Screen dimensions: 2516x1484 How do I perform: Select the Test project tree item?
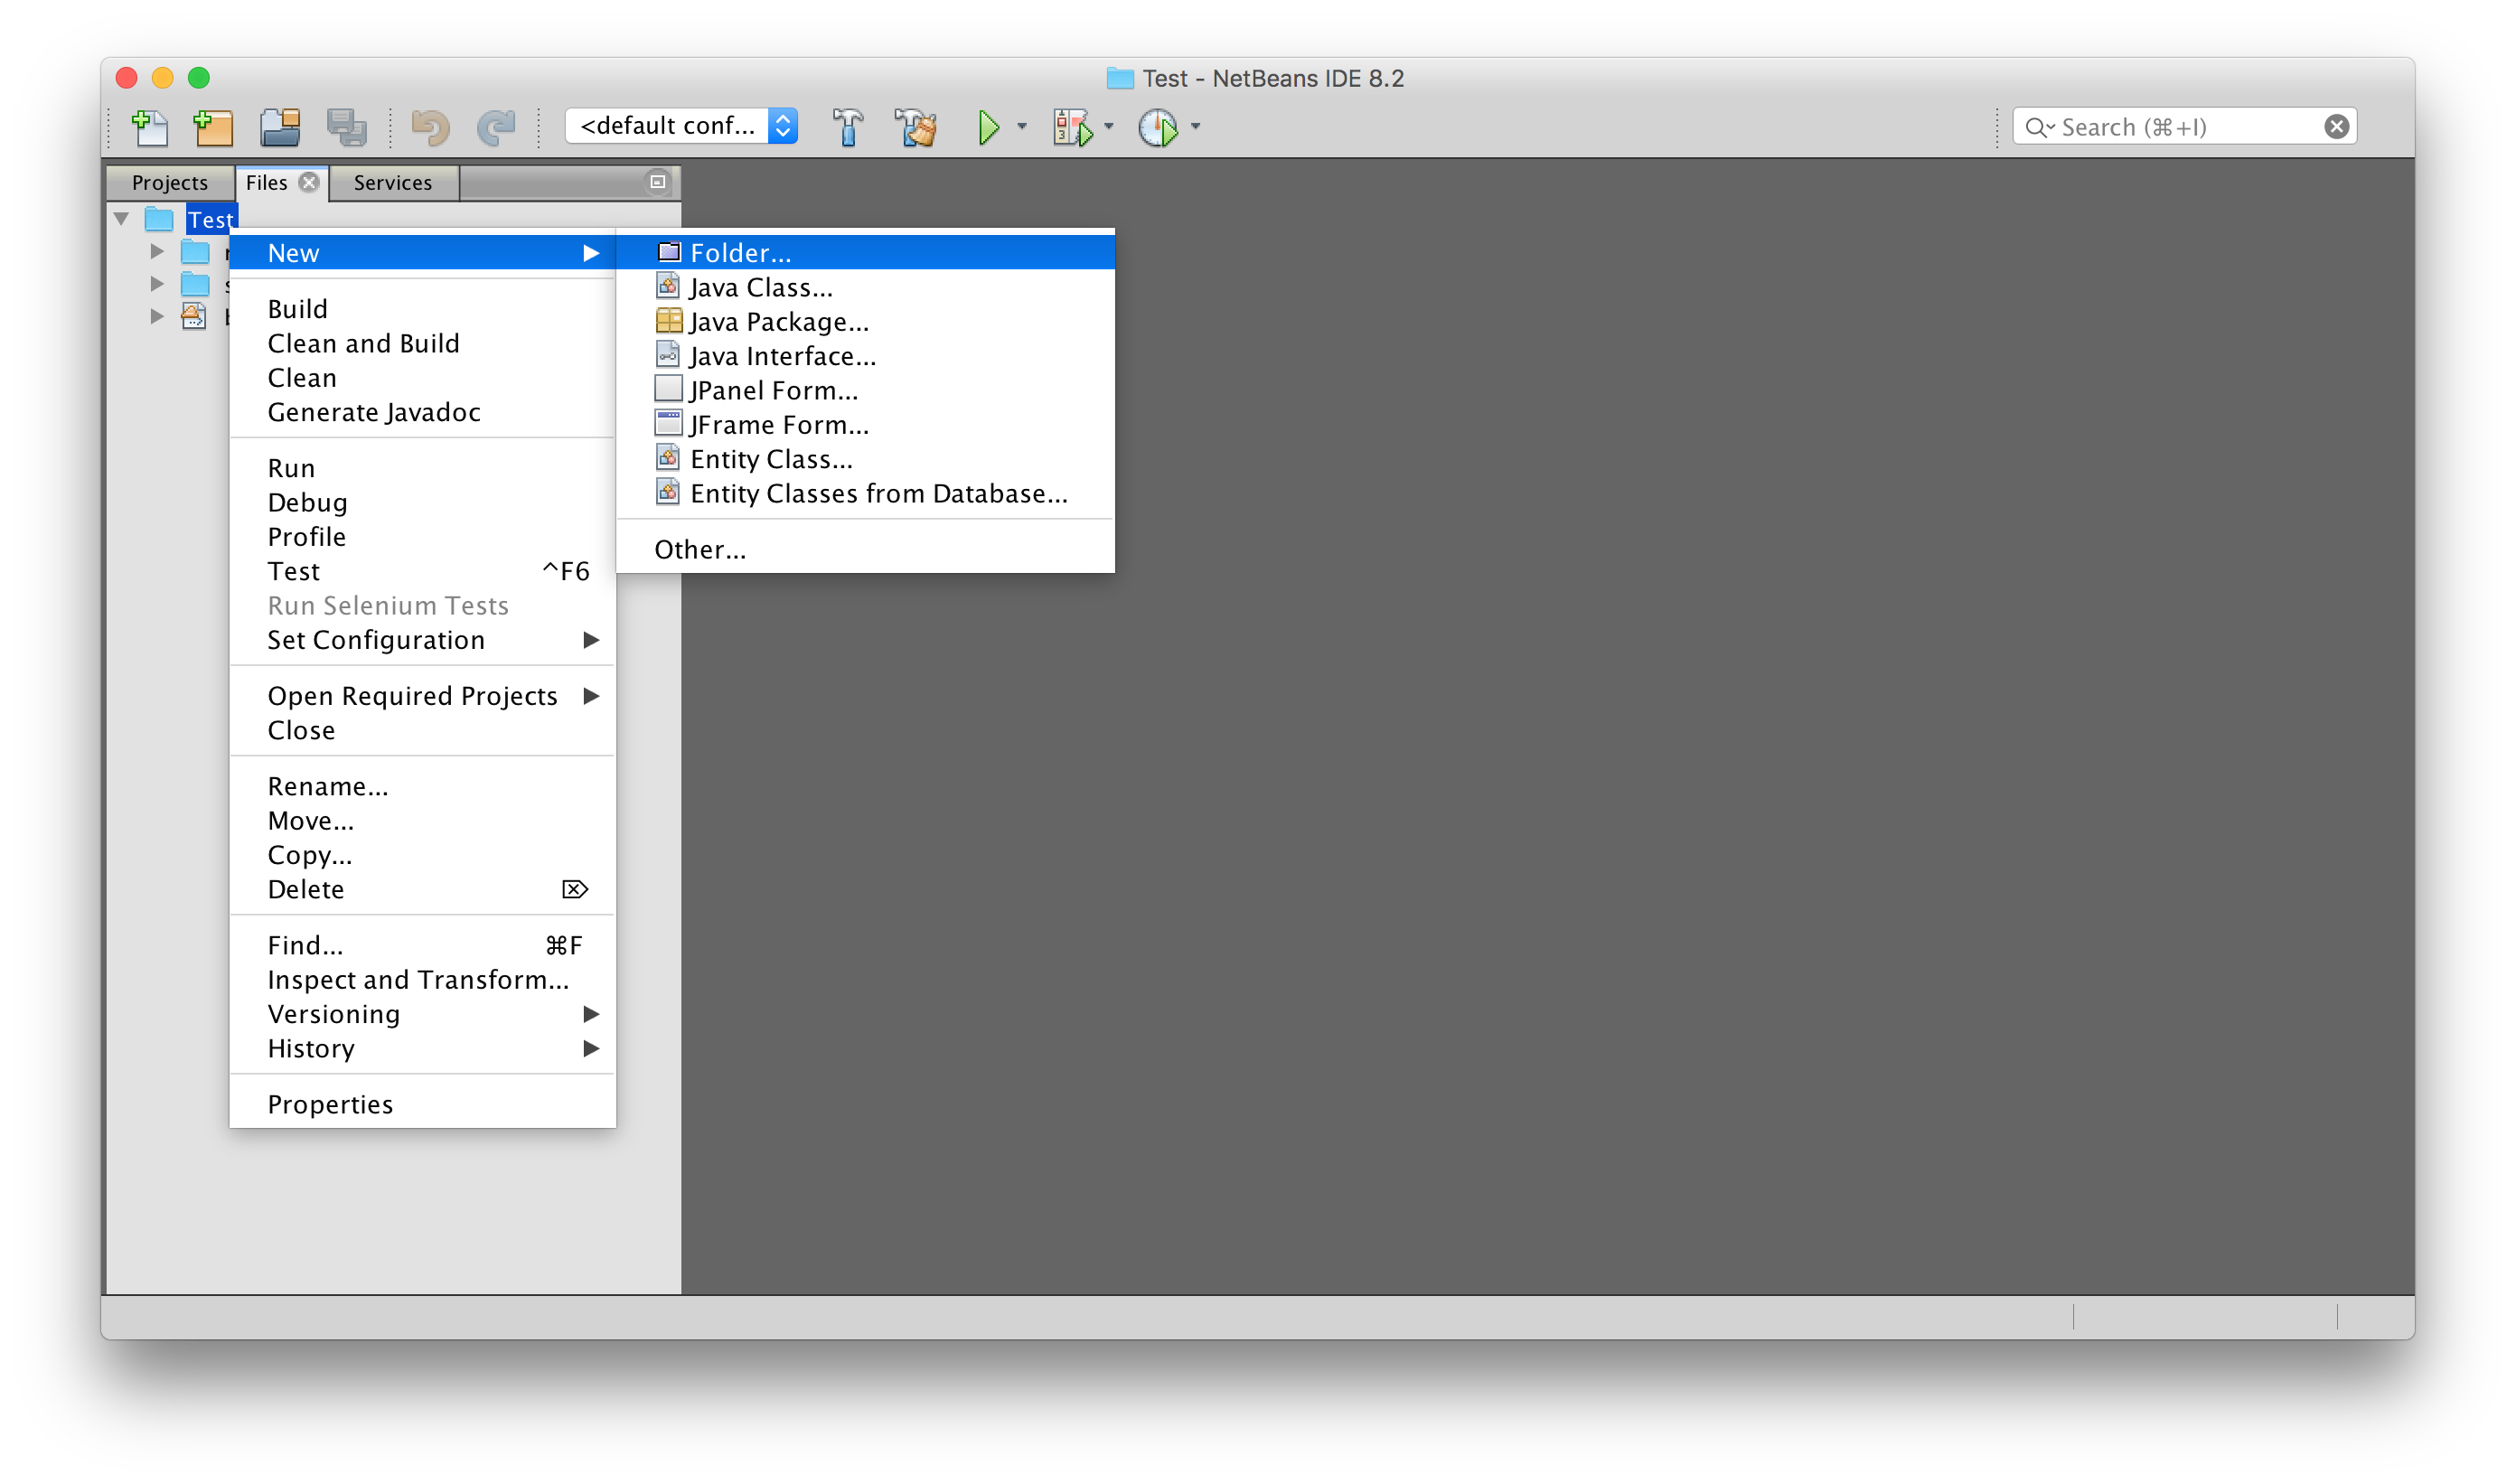tap(211, 219)
